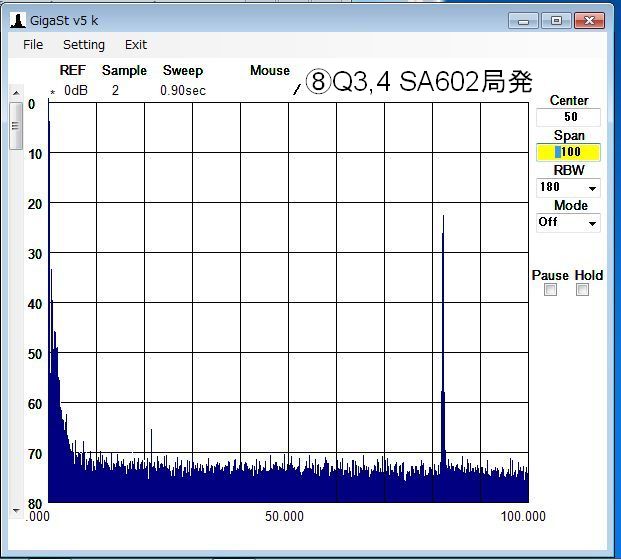This screenshot has height=560, width=621.
Task: Click the yellow Span field showing 100
Action: tap(568, 152)
